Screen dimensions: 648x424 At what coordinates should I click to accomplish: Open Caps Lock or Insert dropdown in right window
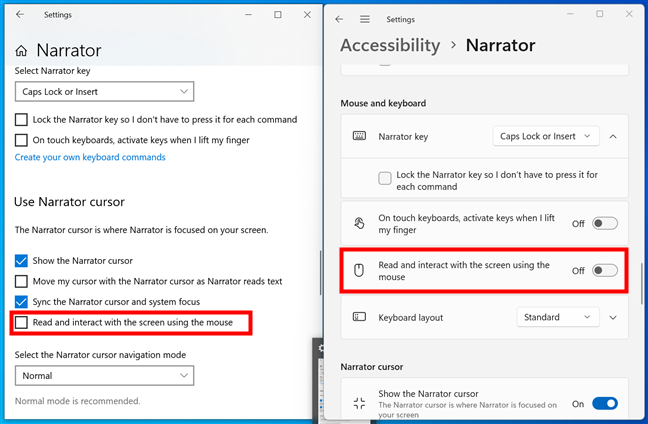click(x=546, y=136)
